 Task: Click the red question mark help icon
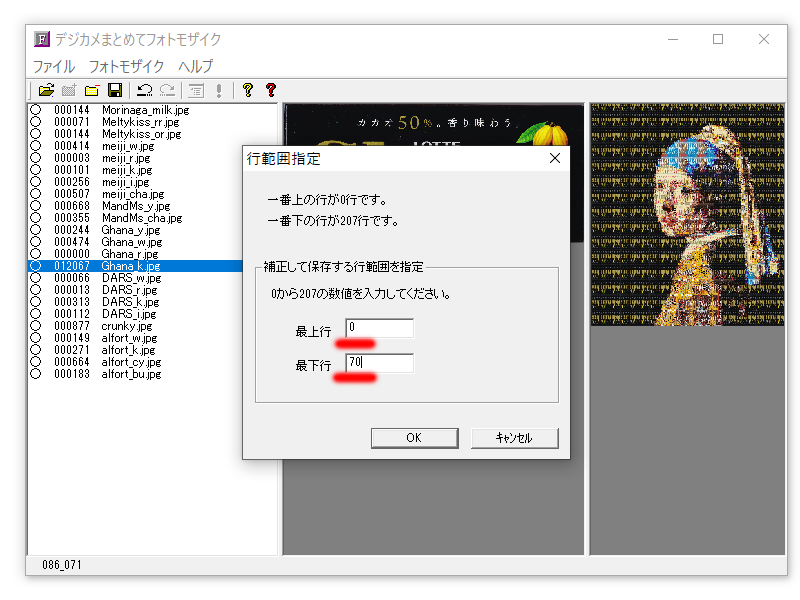[x=271, y=90]
